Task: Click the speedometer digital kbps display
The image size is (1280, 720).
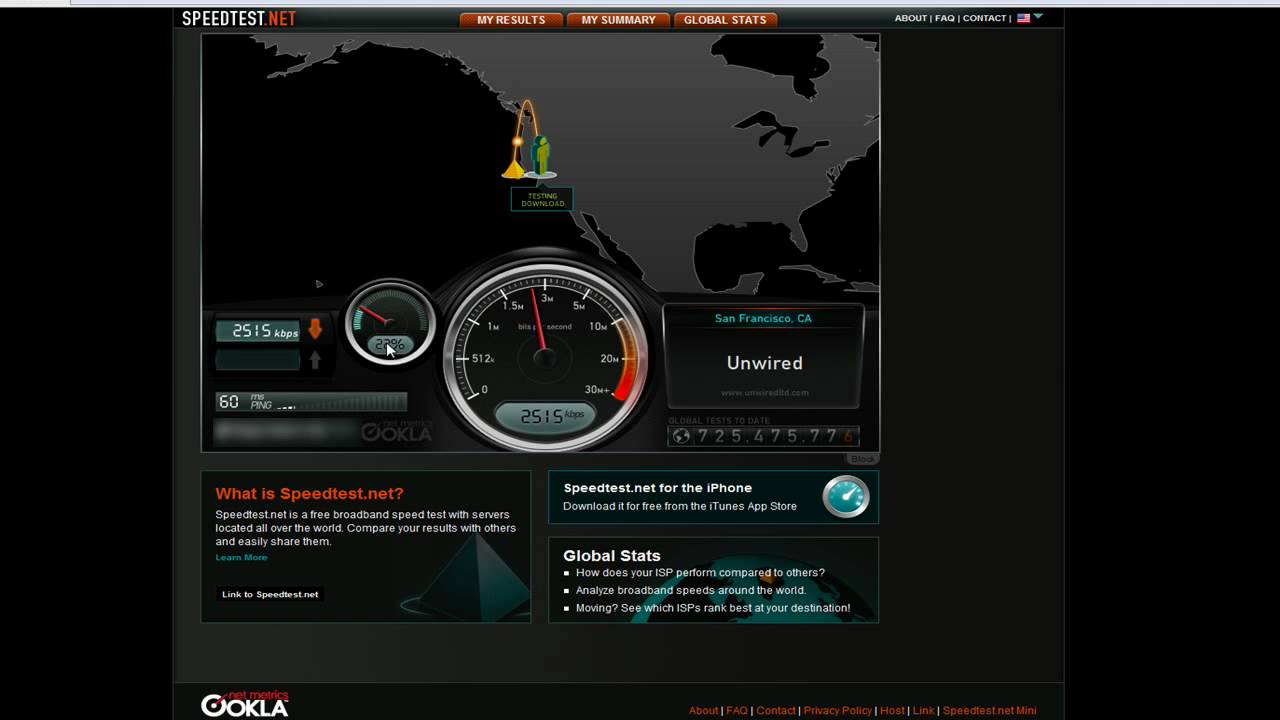Action: click(x=545, y=416)
